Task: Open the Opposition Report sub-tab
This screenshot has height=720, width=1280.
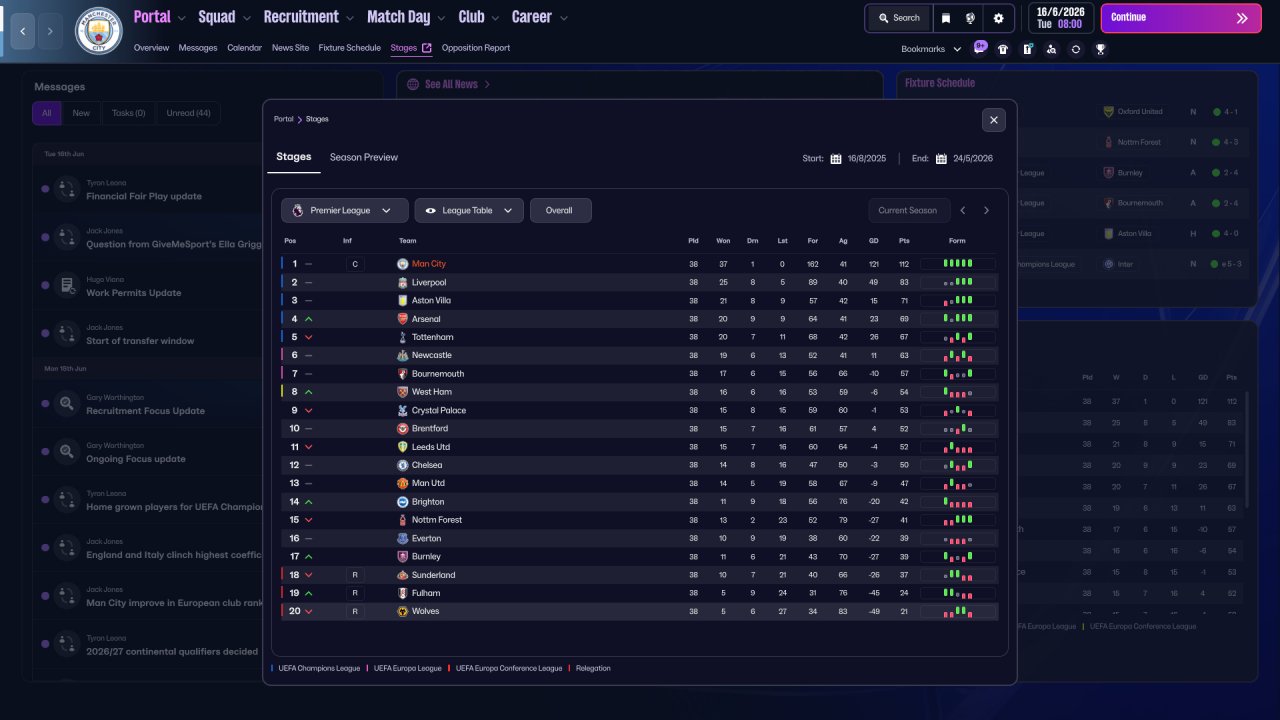Action: click(x=476, y=48)
